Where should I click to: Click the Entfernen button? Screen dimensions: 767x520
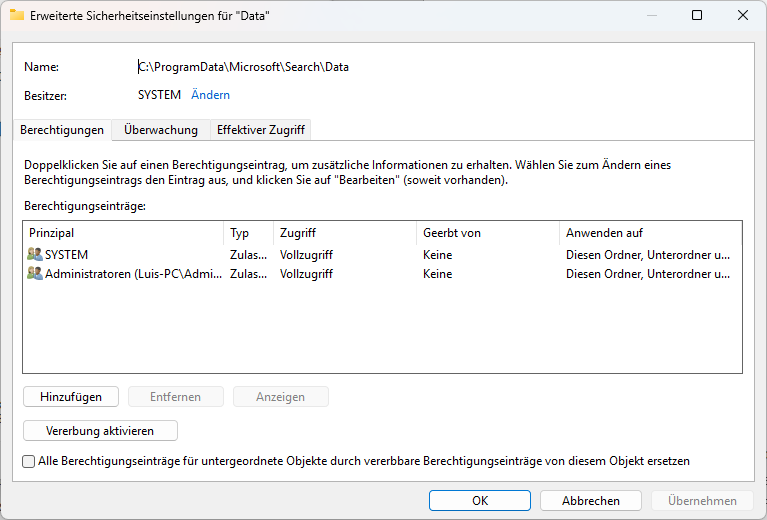tap(176, 397)
